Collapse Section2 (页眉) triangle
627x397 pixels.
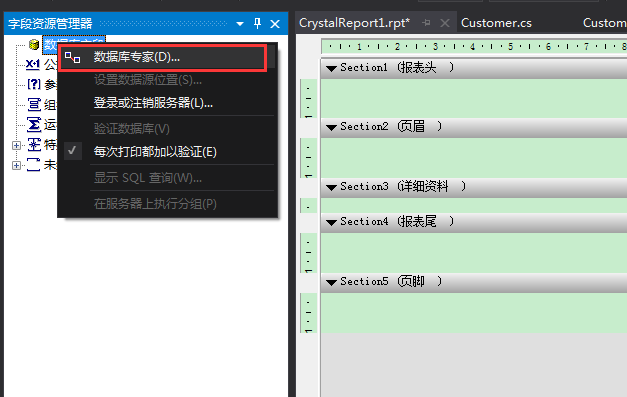click(331, 128)
